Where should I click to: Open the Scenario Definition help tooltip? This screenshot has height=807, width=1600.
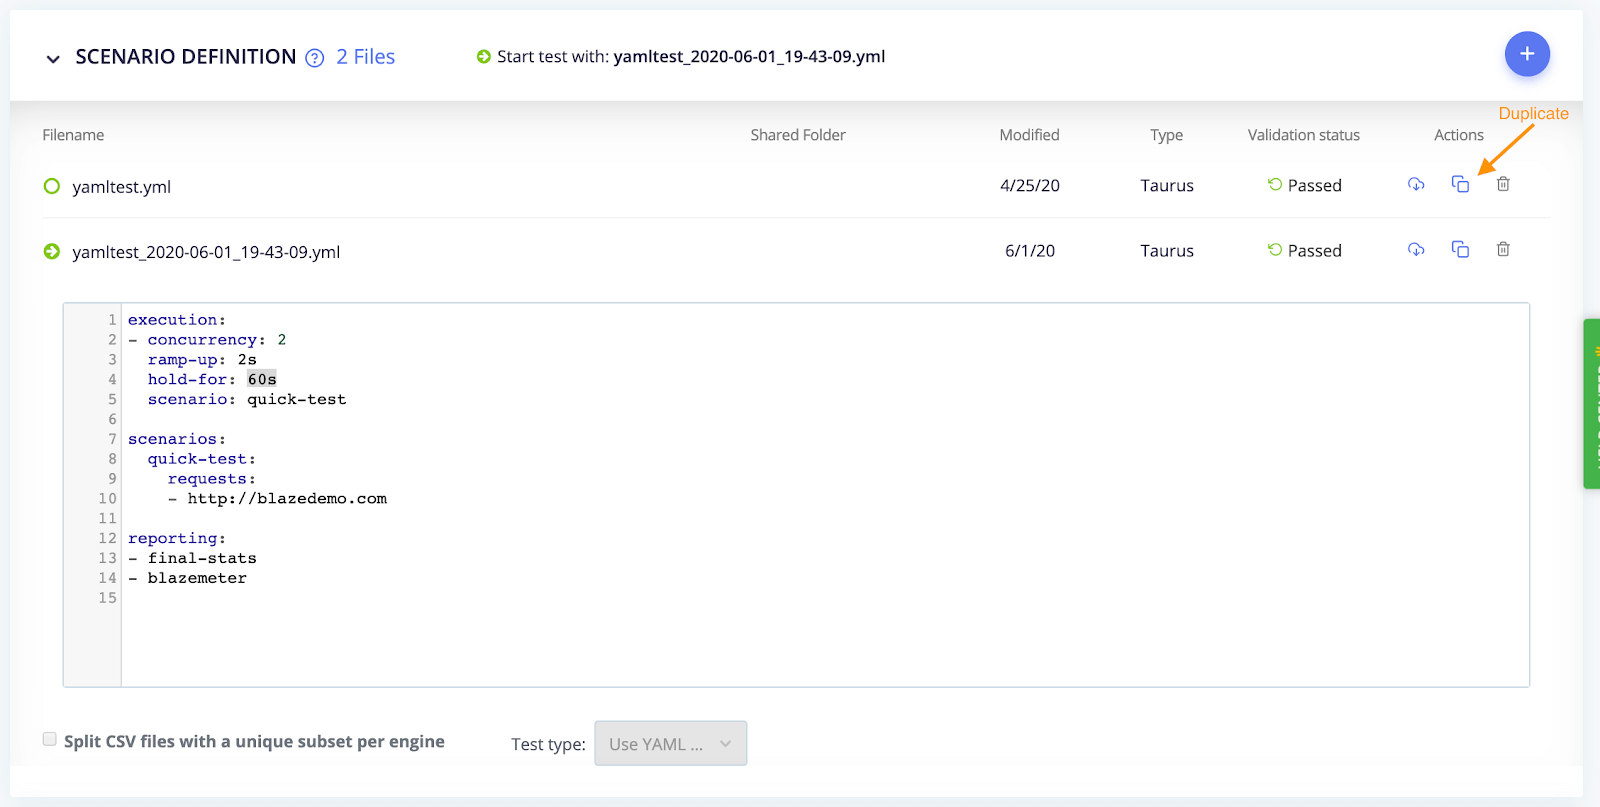[x=313, y=57]
